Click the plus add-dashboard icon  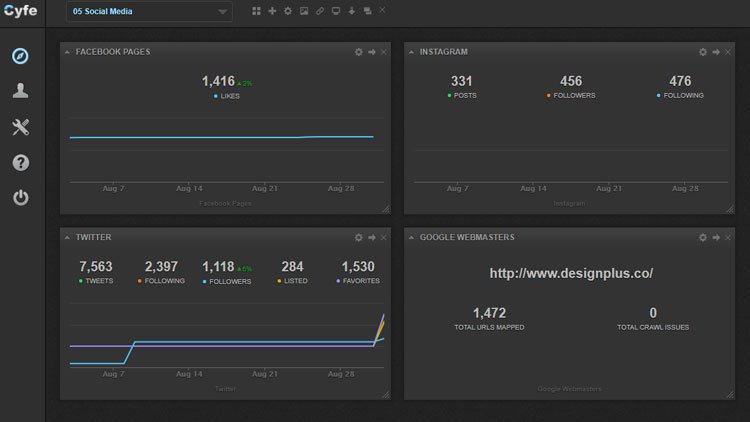[x=272, y=11]
